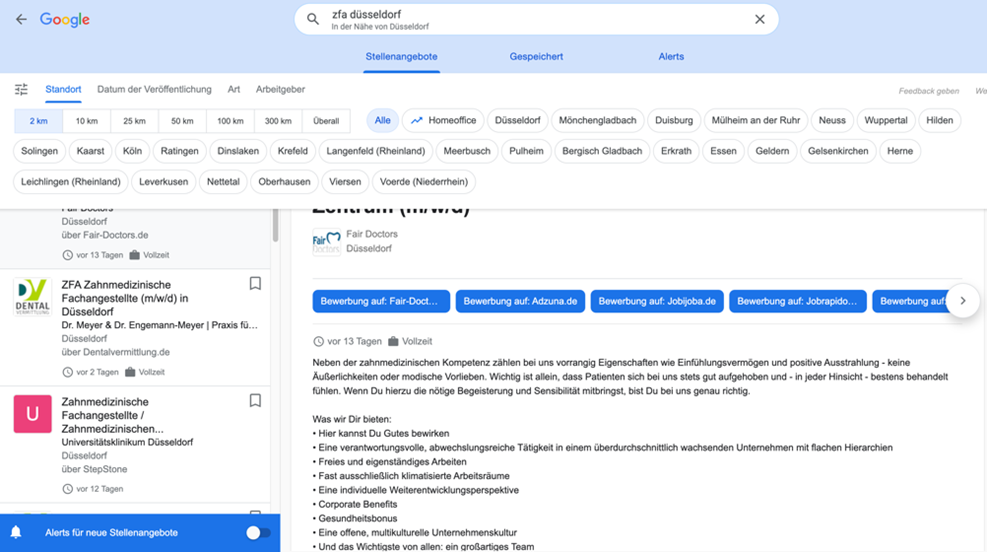
Task: Choose the 10 km radius
Action: pos(87,121)
